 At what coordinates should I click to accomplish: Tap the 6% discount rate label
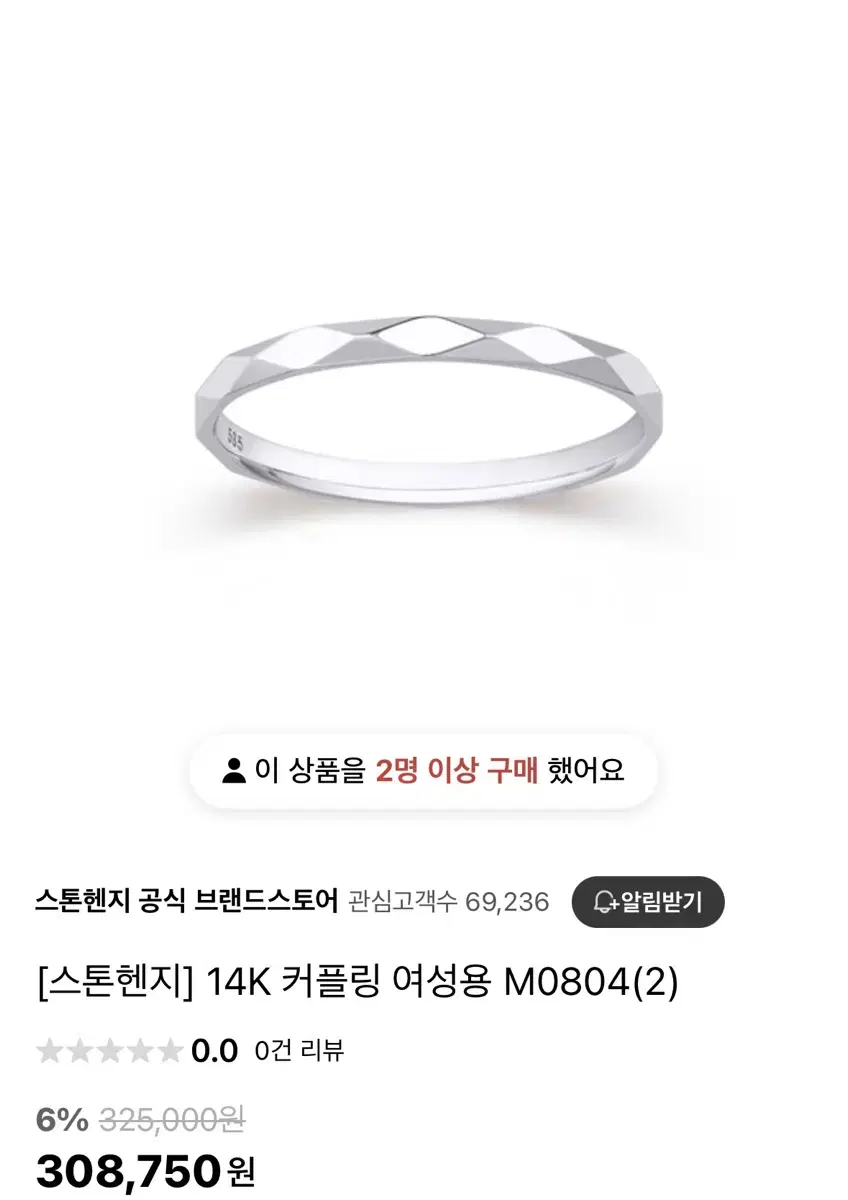point(62,1120)
